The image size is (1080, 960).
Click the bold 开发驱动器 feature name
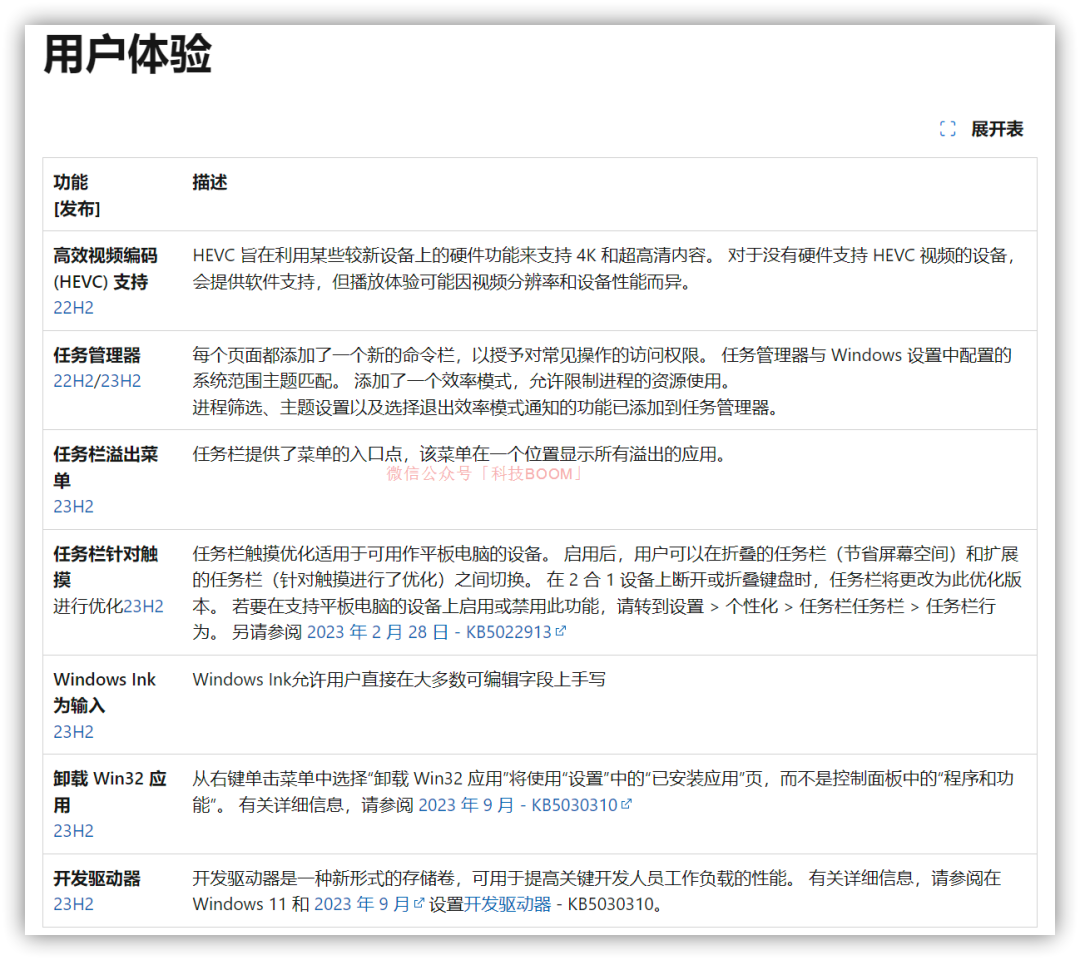[x=97, y=879]
